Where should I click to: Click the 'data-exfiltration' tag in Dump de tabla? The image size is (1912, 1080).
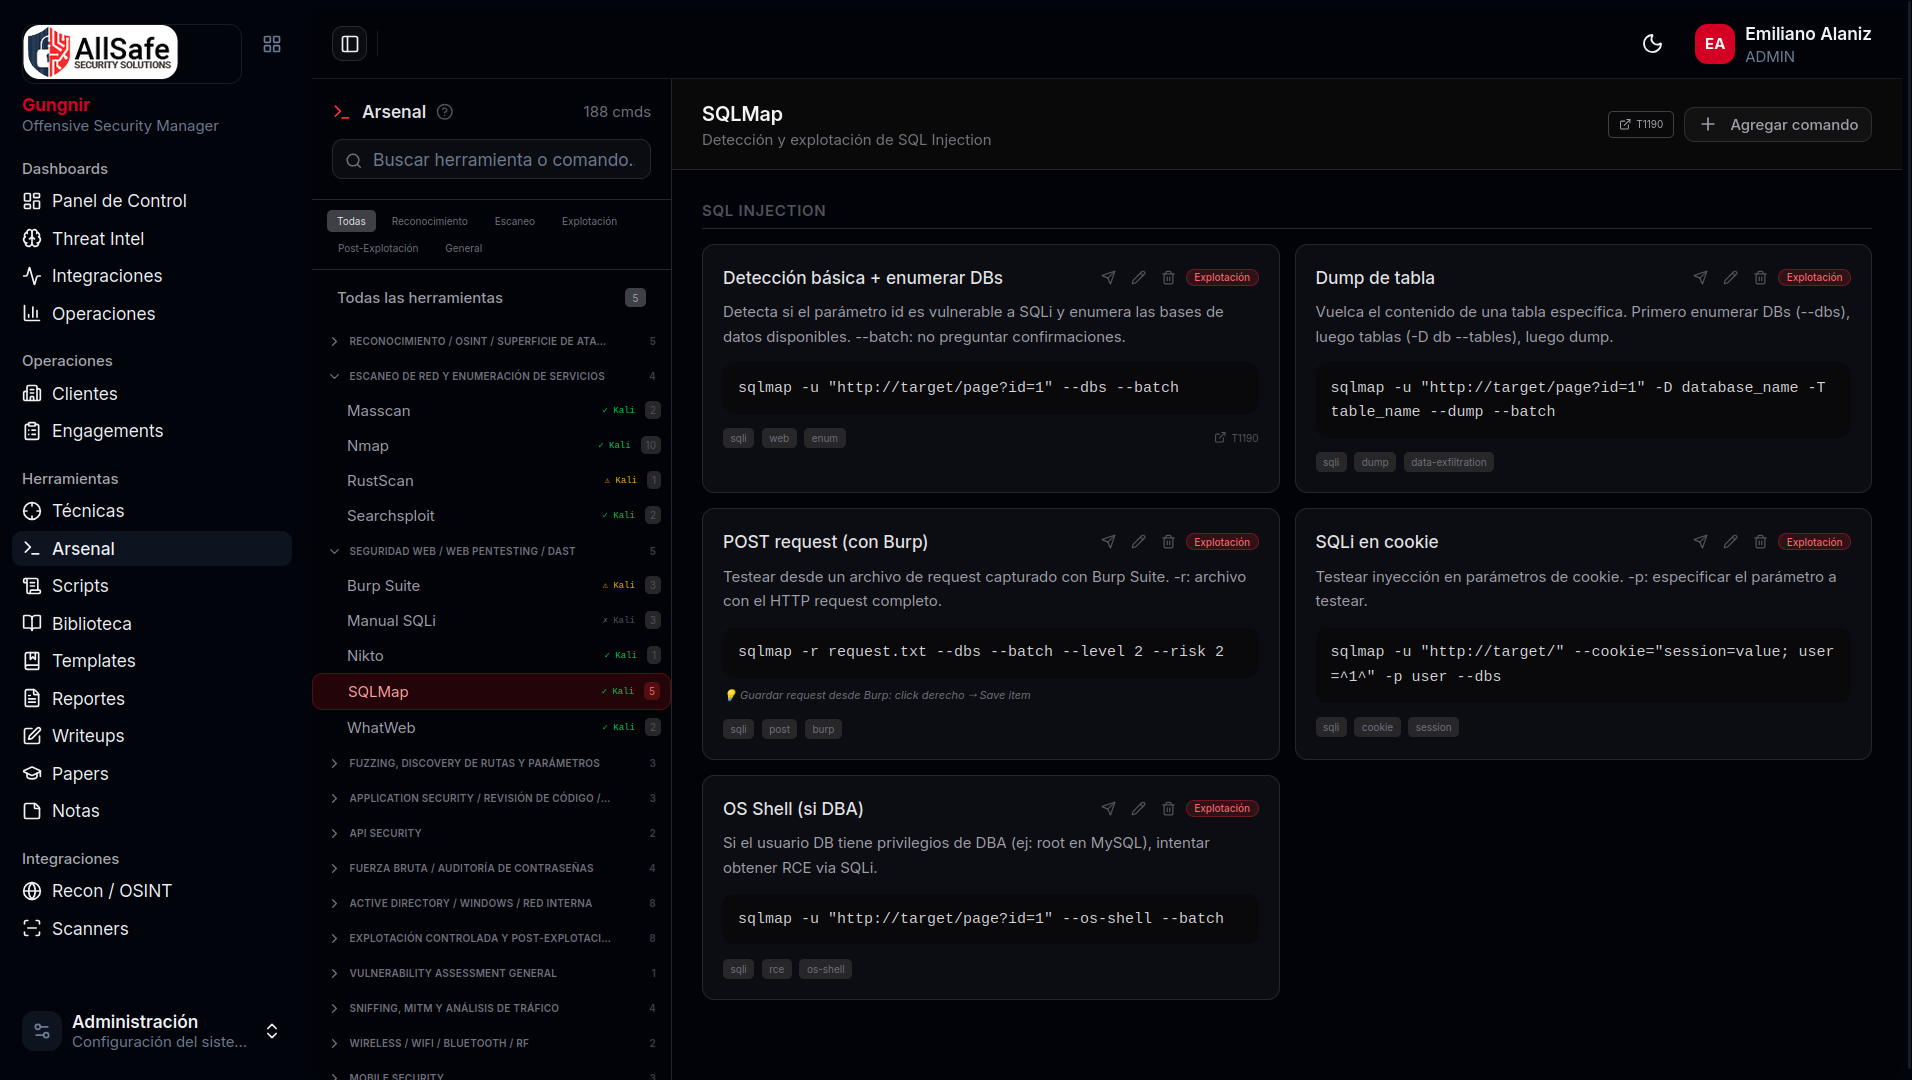[x=1448, y=462]
